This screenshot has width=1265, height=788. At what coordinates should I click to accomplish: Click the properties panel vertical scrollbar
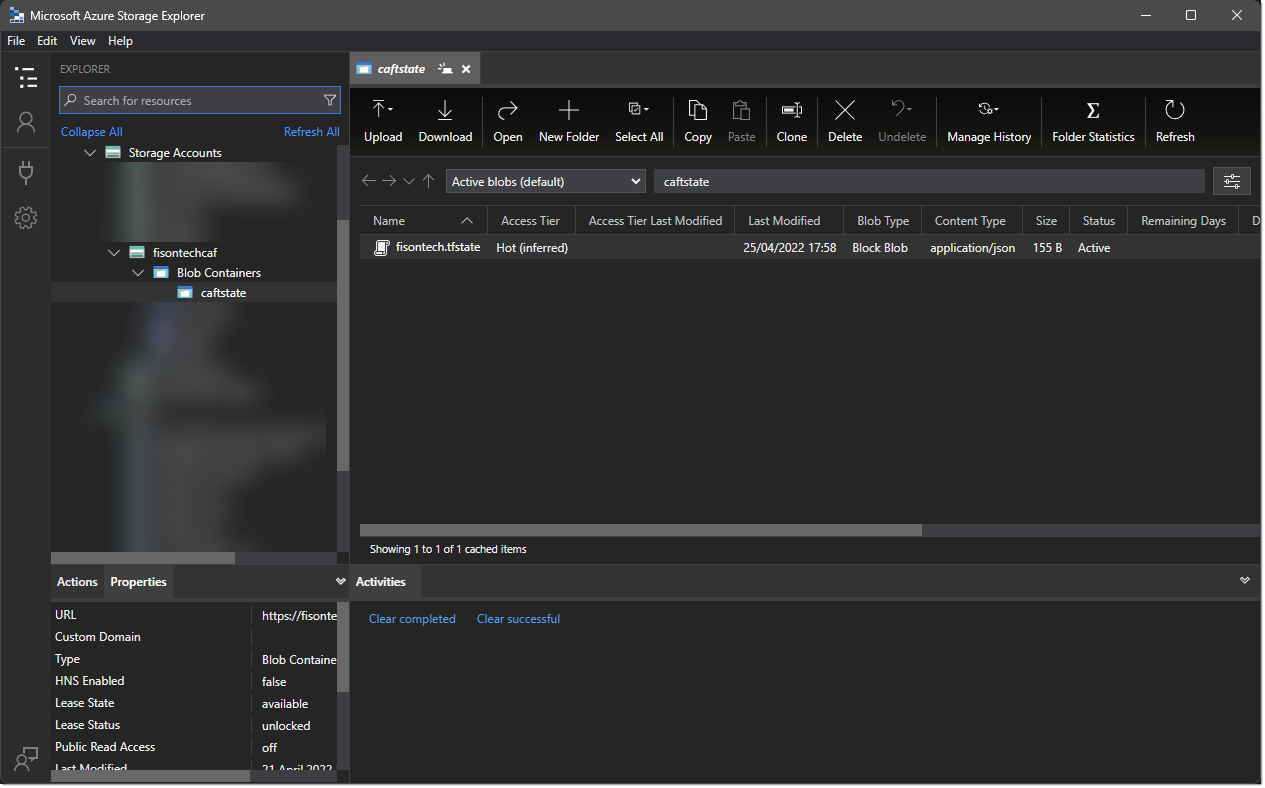click(x=343, y=647)
